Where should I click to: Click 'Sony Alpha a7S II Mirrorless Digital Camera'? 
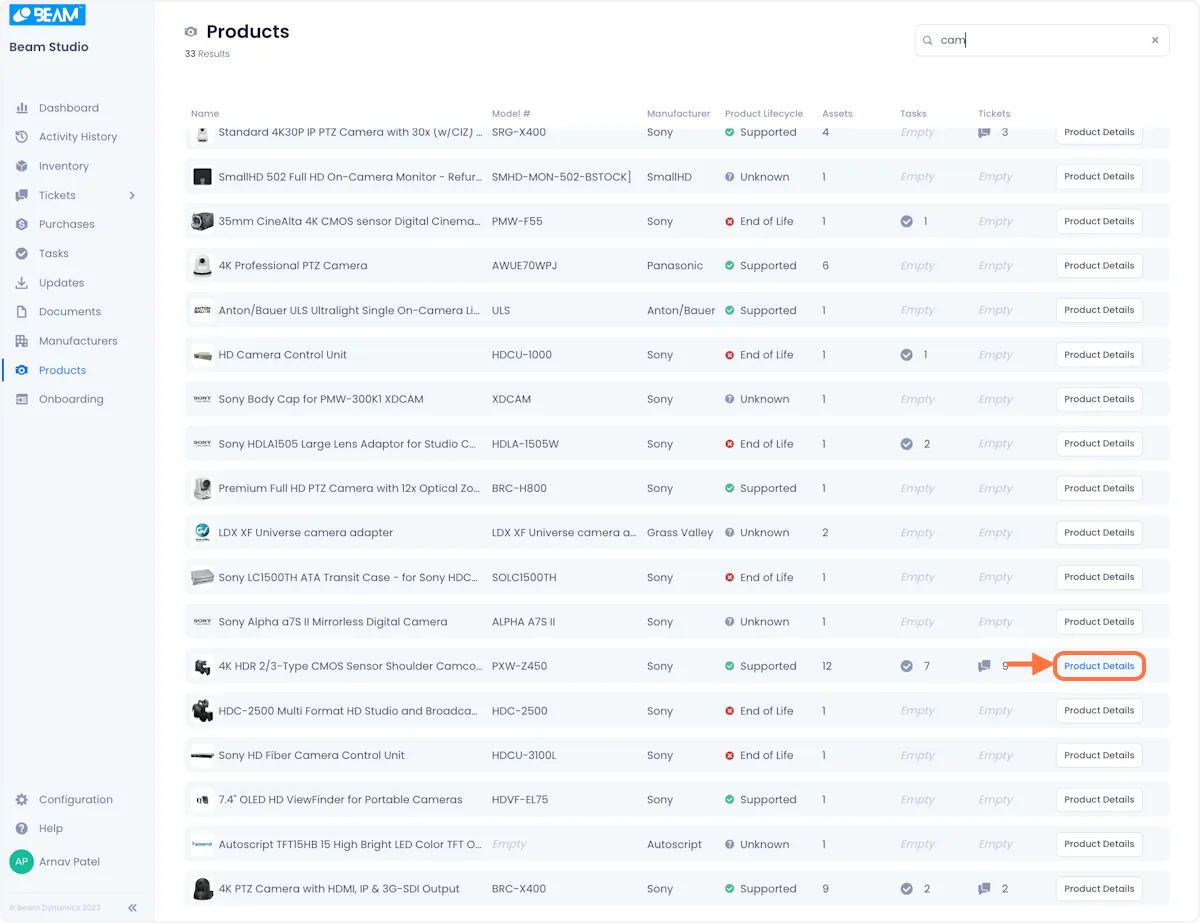point(333,622)
